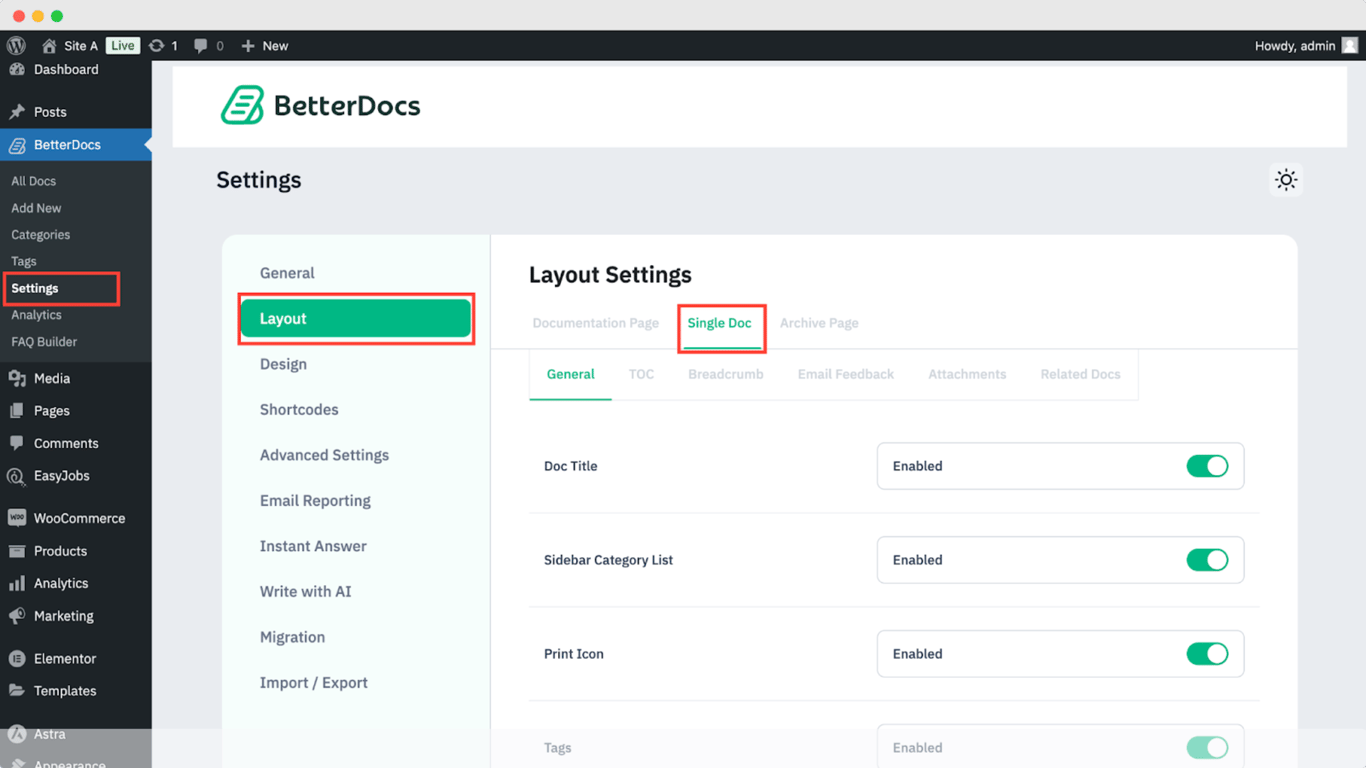Select Shortcodes in the settings menu
This screenshot has height=768, width=1366.
[x=299, y=410]
